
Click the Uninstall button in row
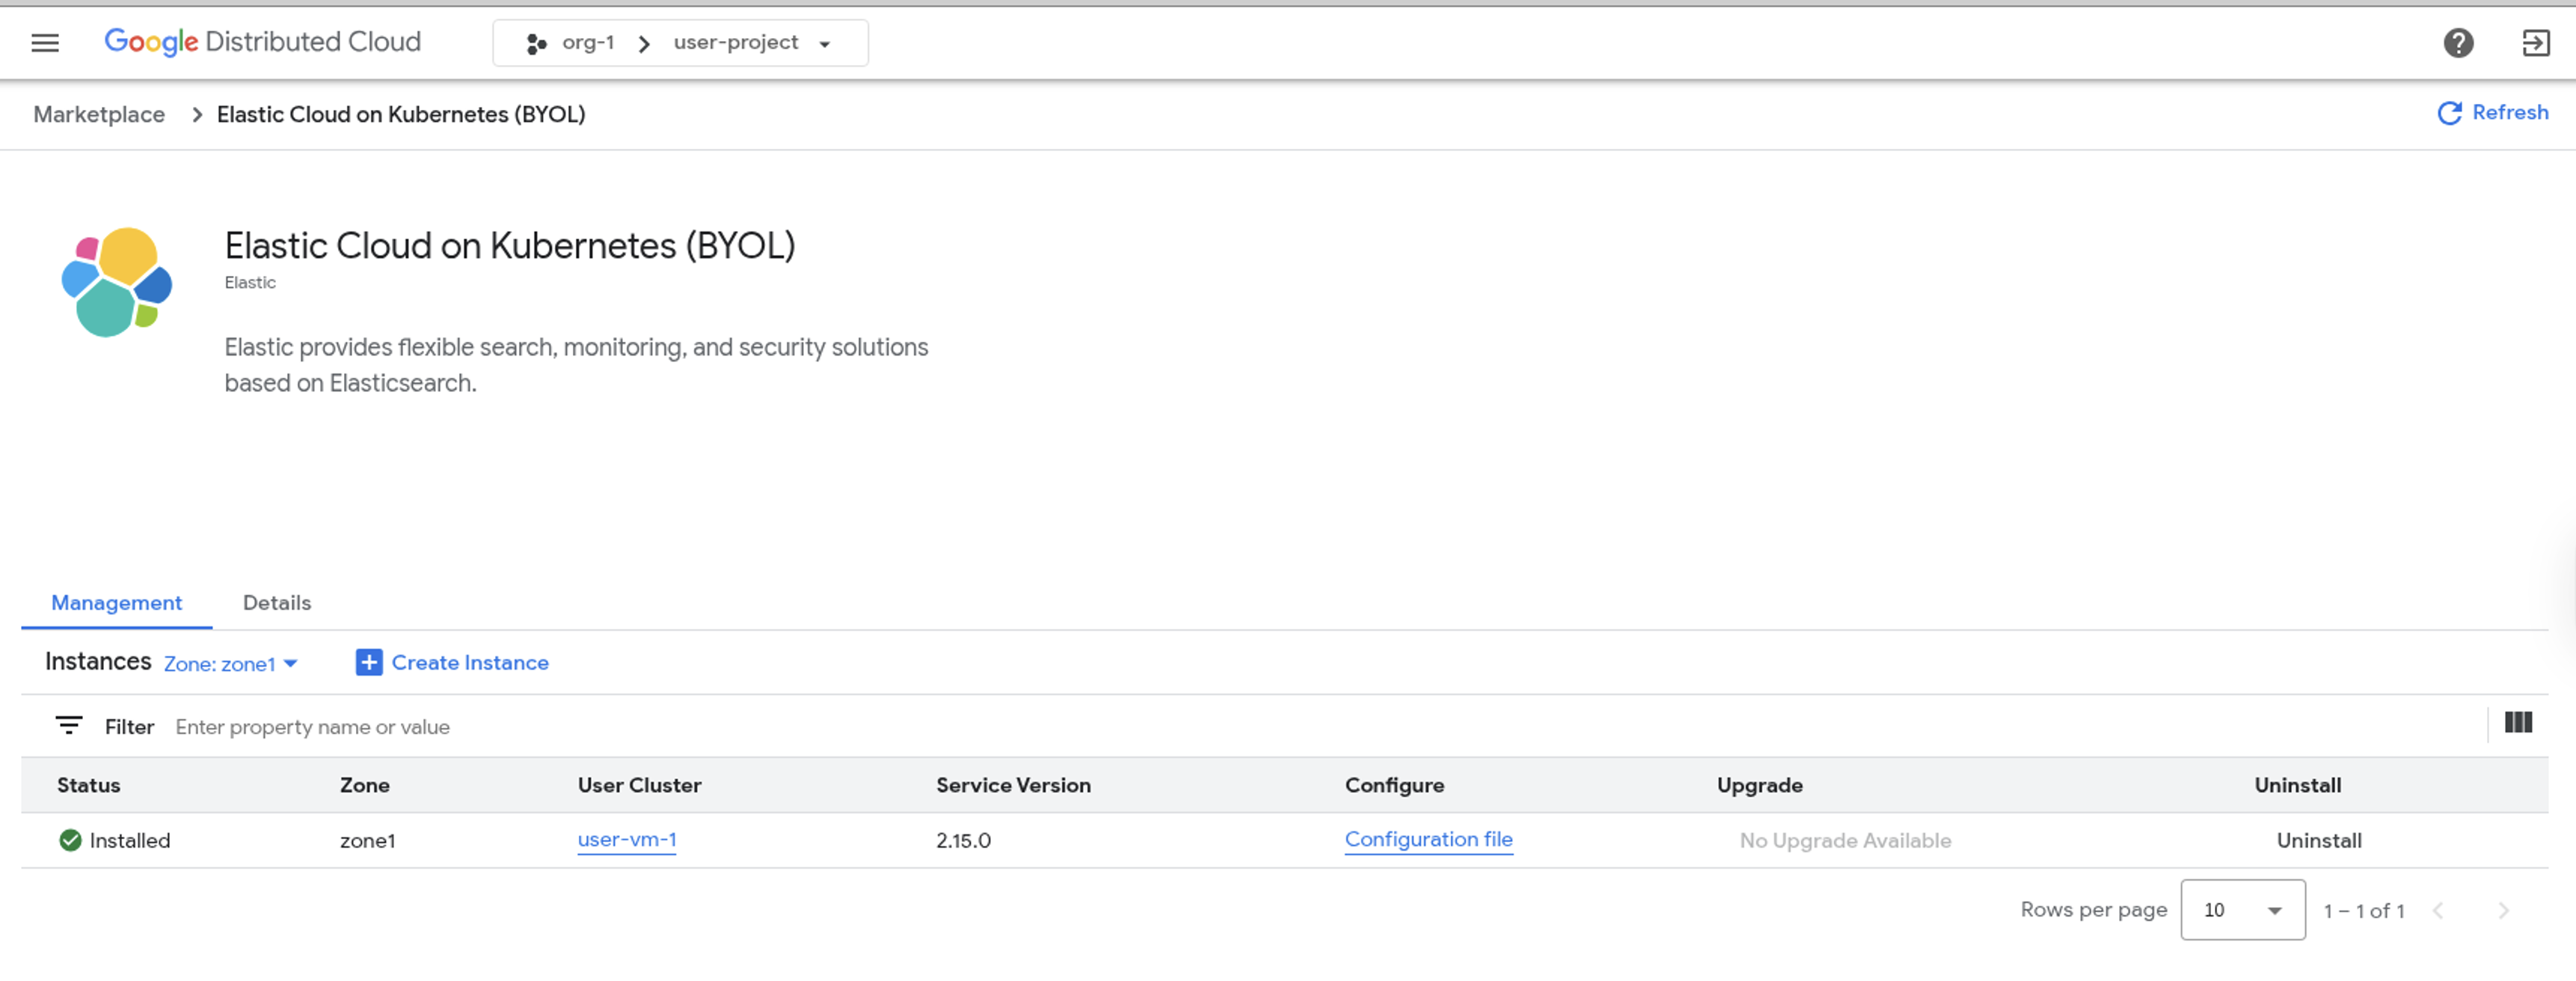[x=2318, y=840]
